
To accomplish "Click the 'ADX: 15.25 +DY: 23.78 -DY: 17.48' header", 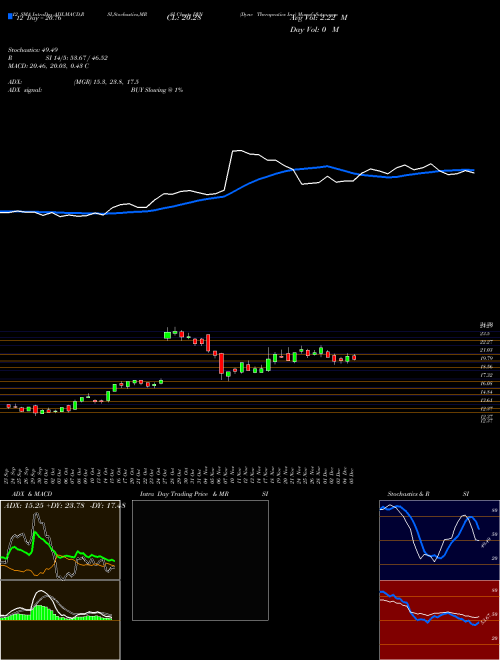I will click(64, 506).
